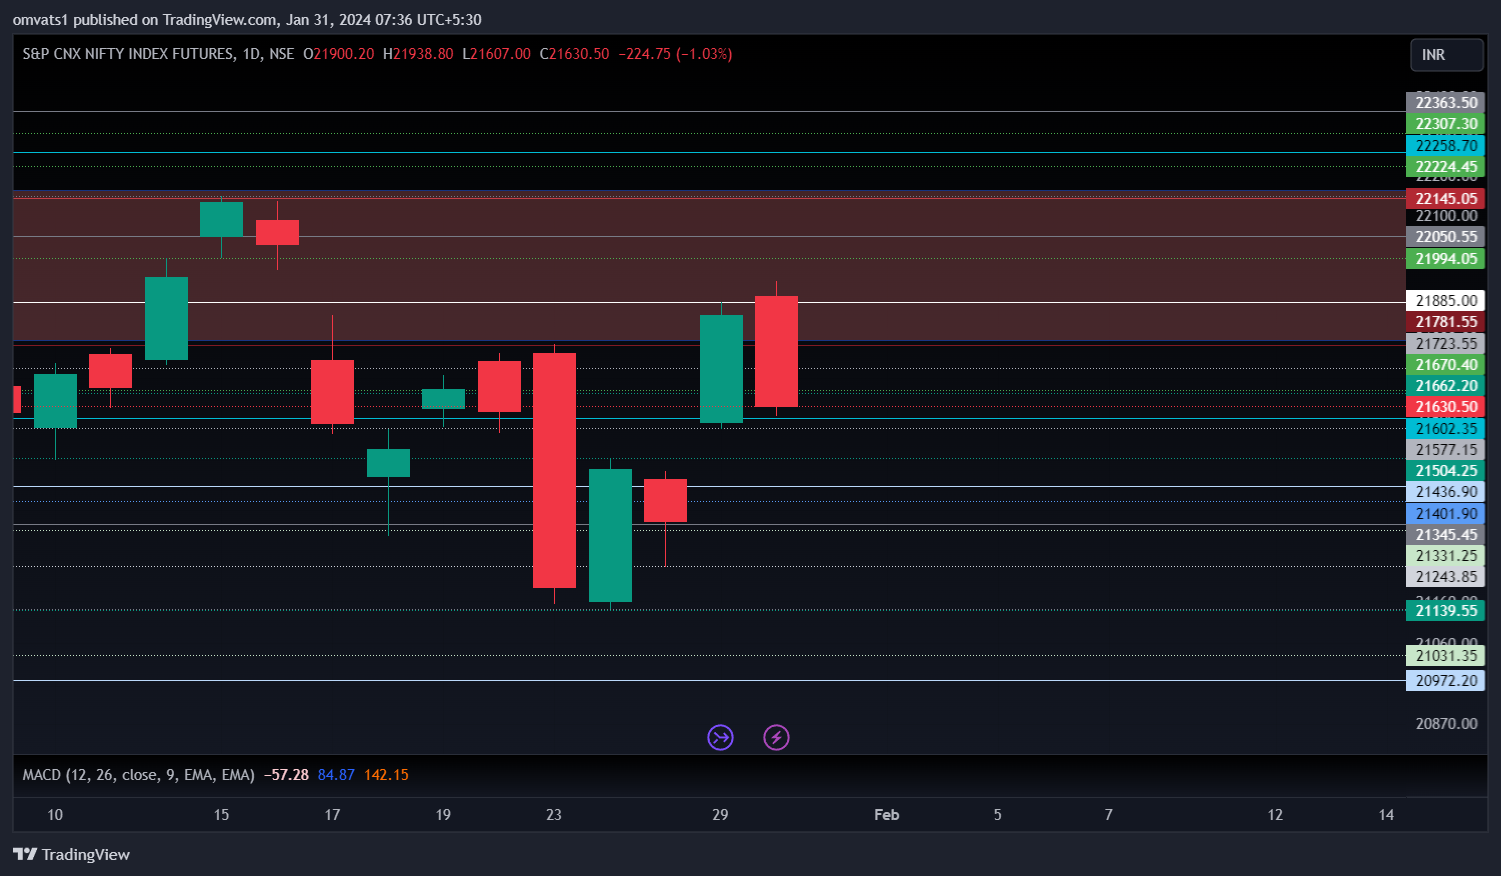The height and width of the screenshot is (876, 1501).
Task: Click the MACD histogram value −57.28
Action: click(x=286, y=775)
